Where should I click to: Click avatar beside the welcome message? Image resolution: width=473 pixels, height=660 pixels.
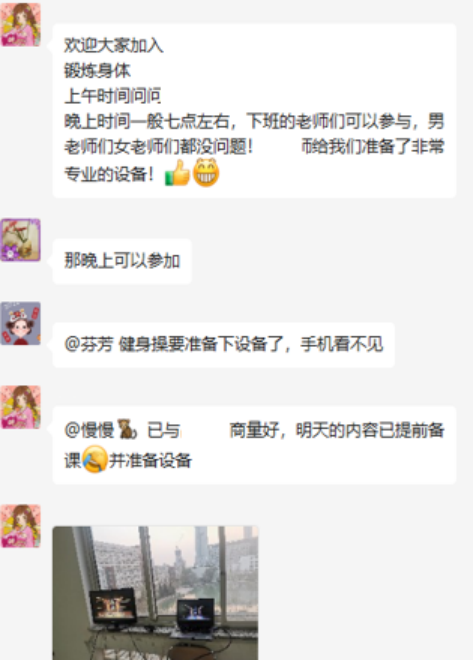(21, 24)
